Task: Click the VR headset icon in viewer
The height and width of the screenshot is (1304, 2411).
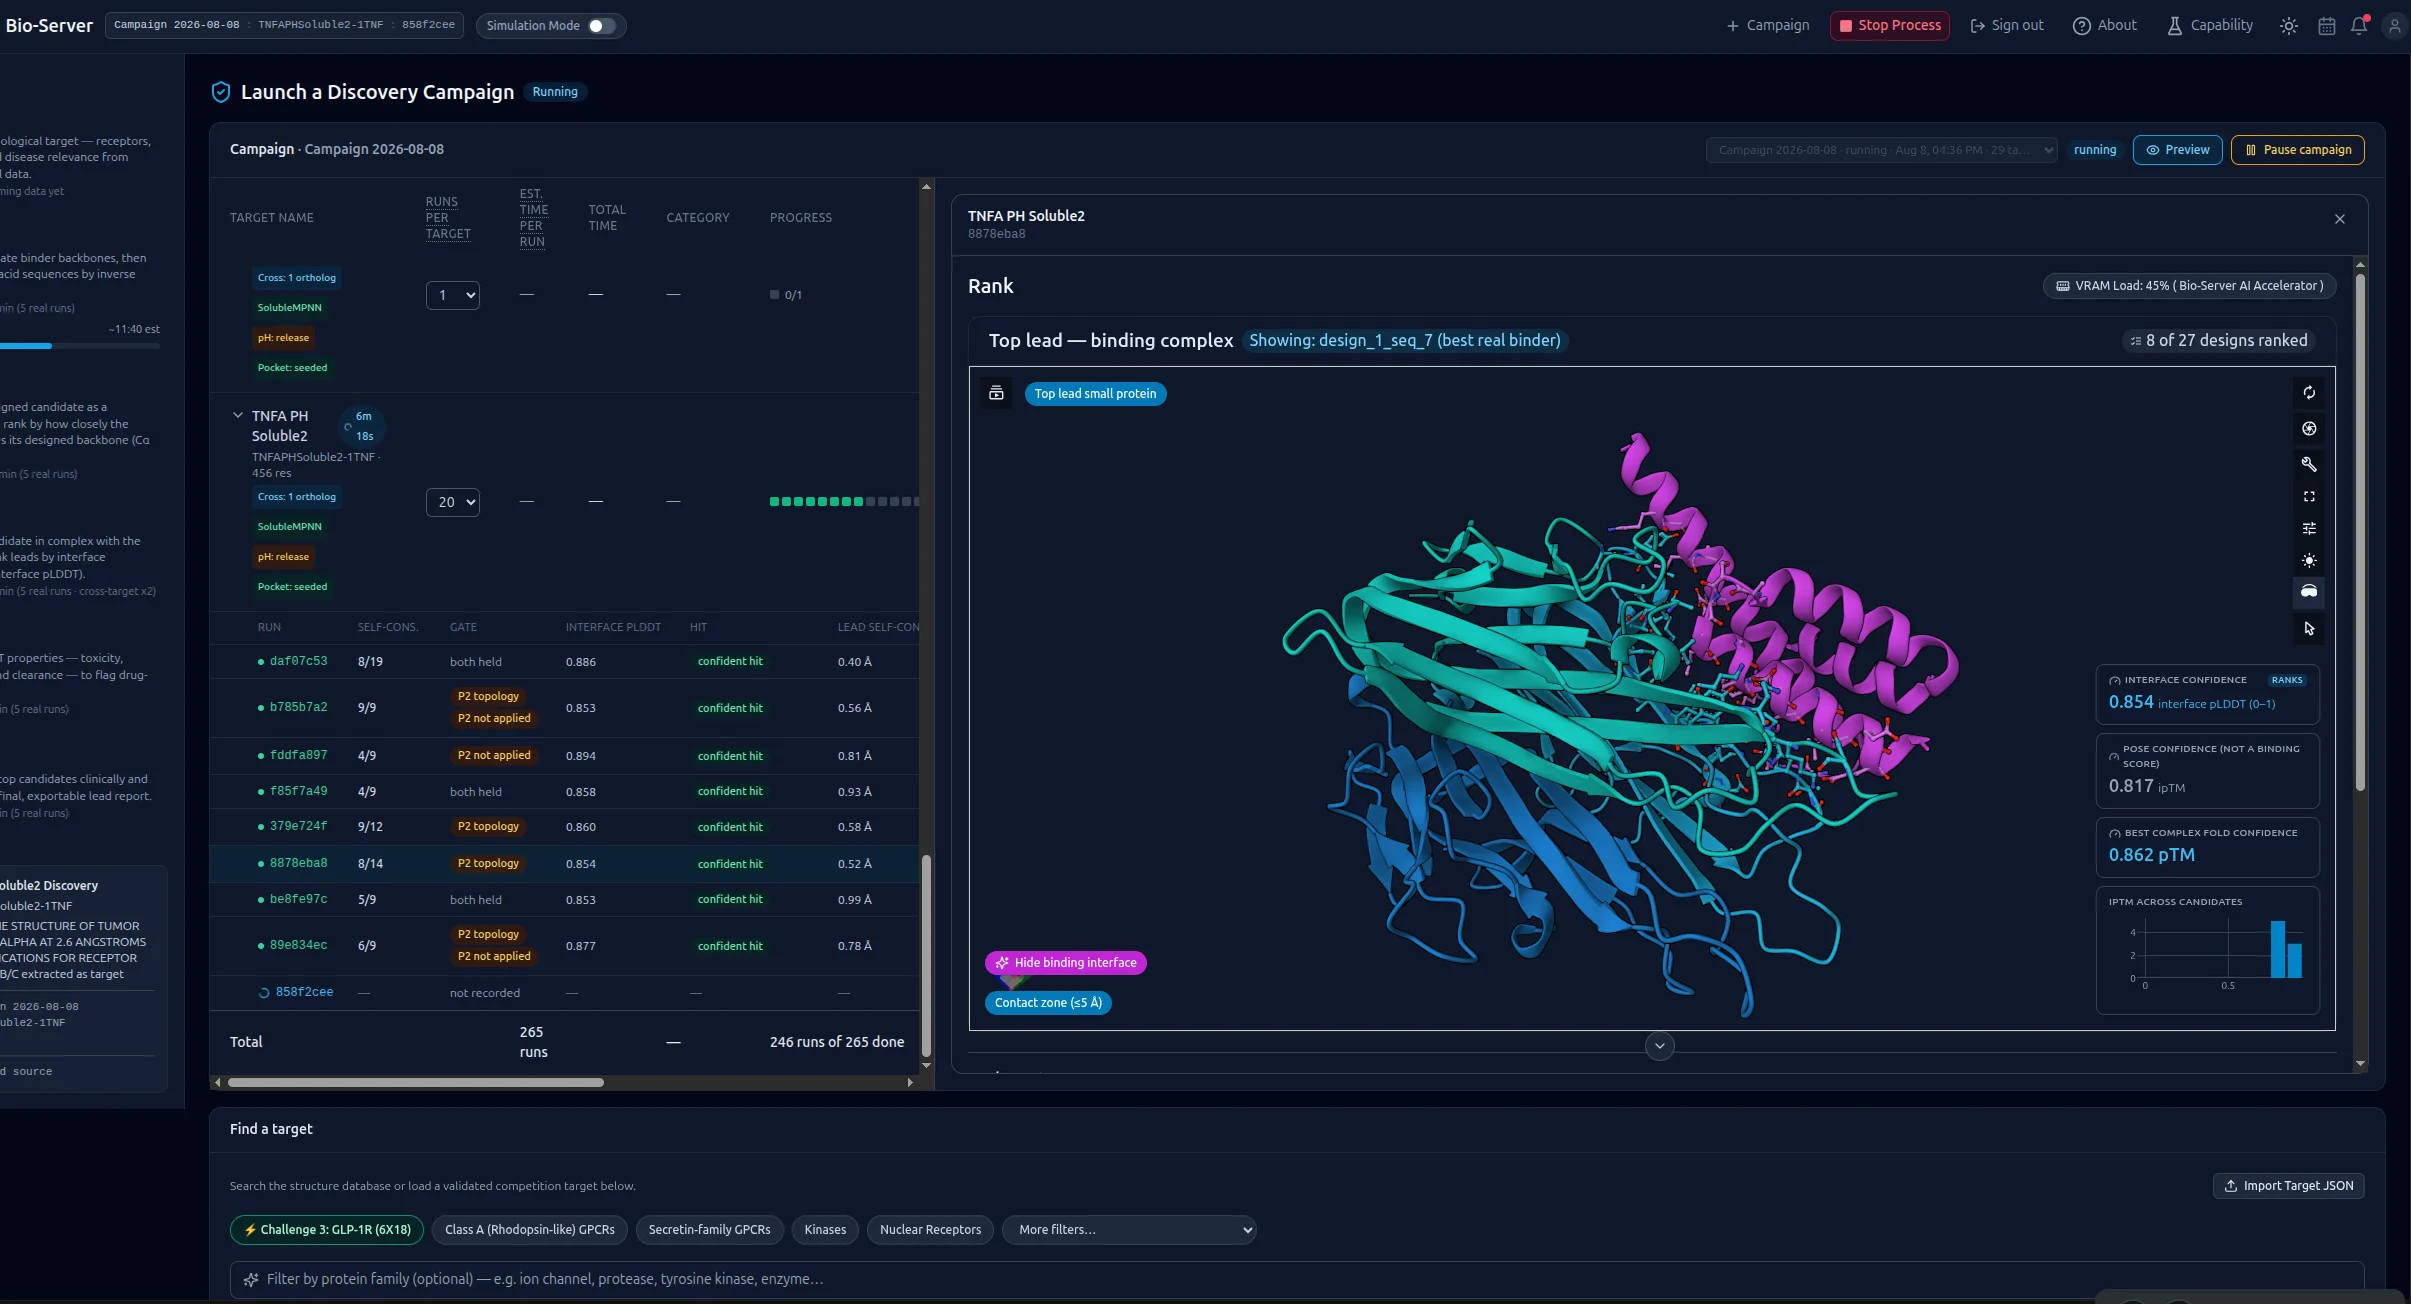Action: [2309, 592]
